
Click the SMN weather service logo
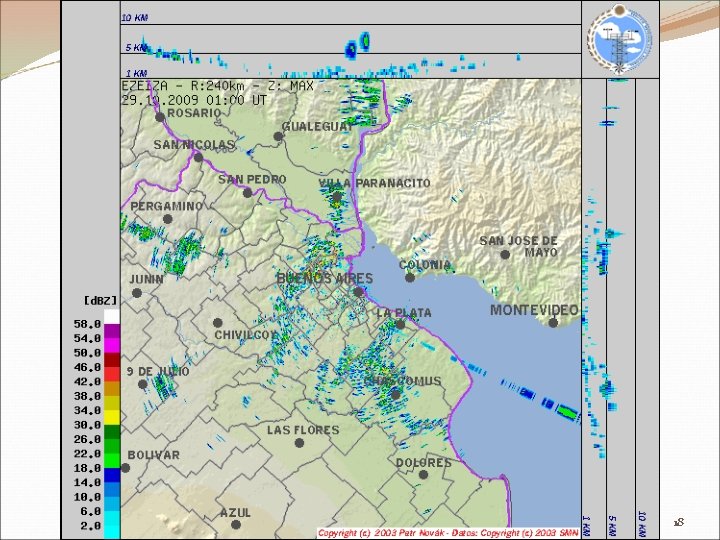[620, 39]
